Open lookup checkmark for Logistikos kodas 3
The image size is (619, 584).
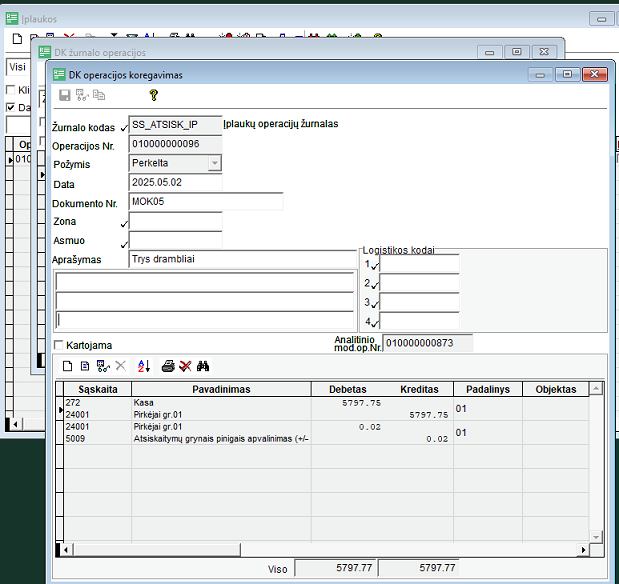375,304
